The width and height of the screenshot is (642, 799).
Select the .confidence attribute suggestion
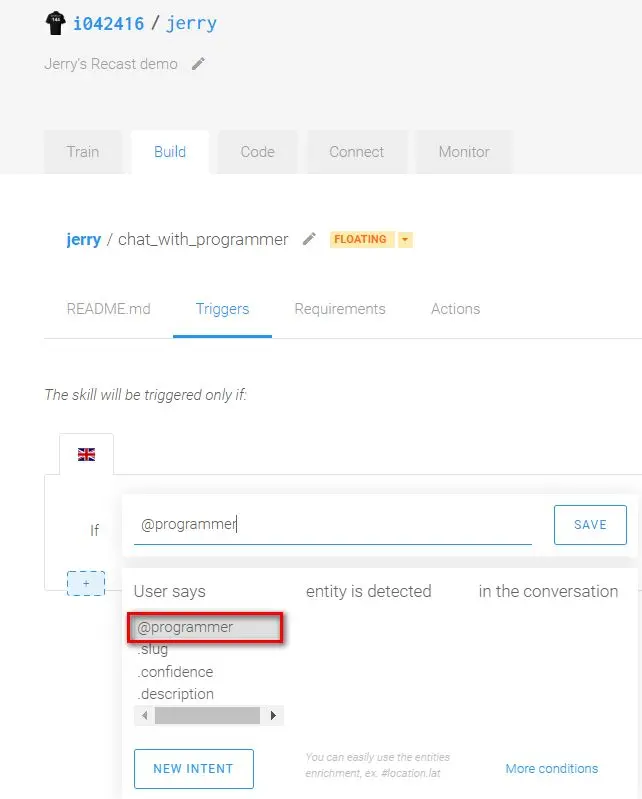(x=175, y=672)
